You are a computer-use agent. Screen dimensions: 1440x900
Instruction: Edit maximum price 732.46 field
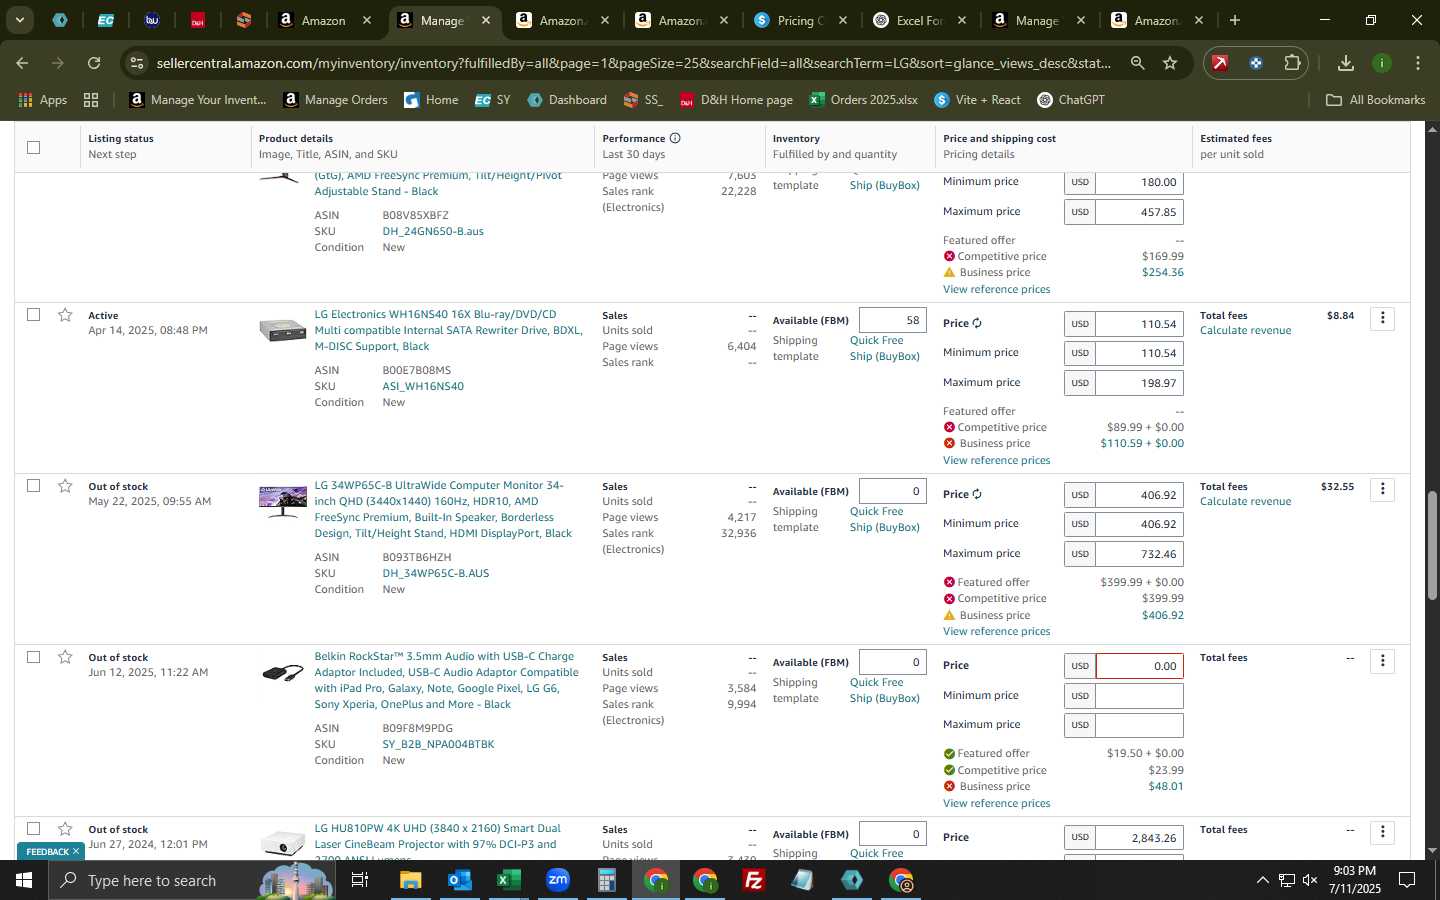[1139, 554]
